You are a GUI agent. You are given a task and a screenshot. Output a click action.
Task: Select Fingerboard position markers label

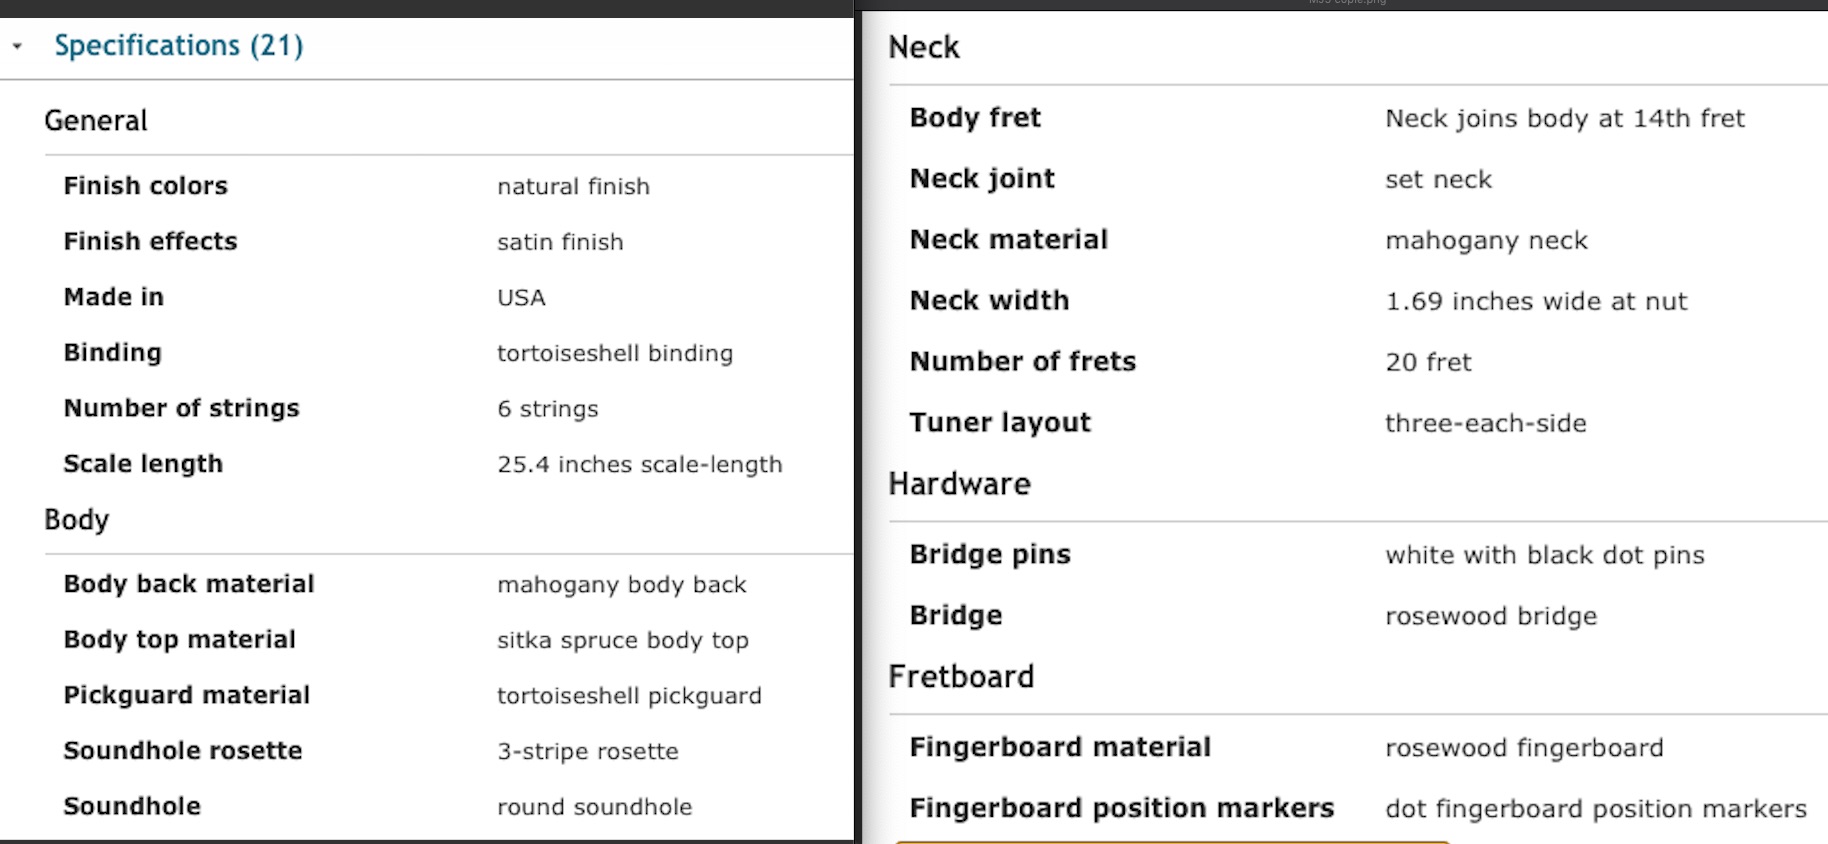point(1122,809)
